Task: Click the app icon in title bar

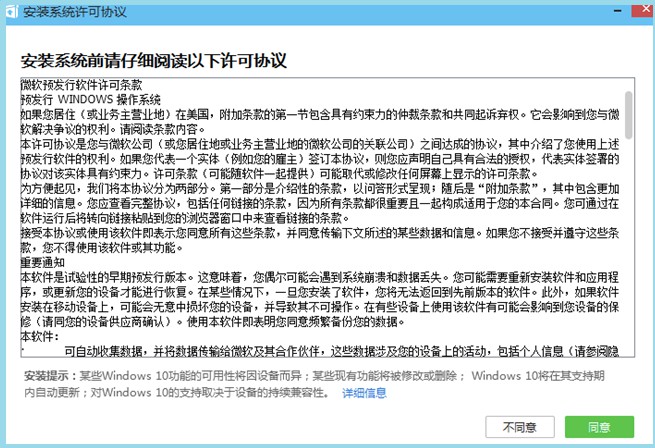Action: click(11, 11)
